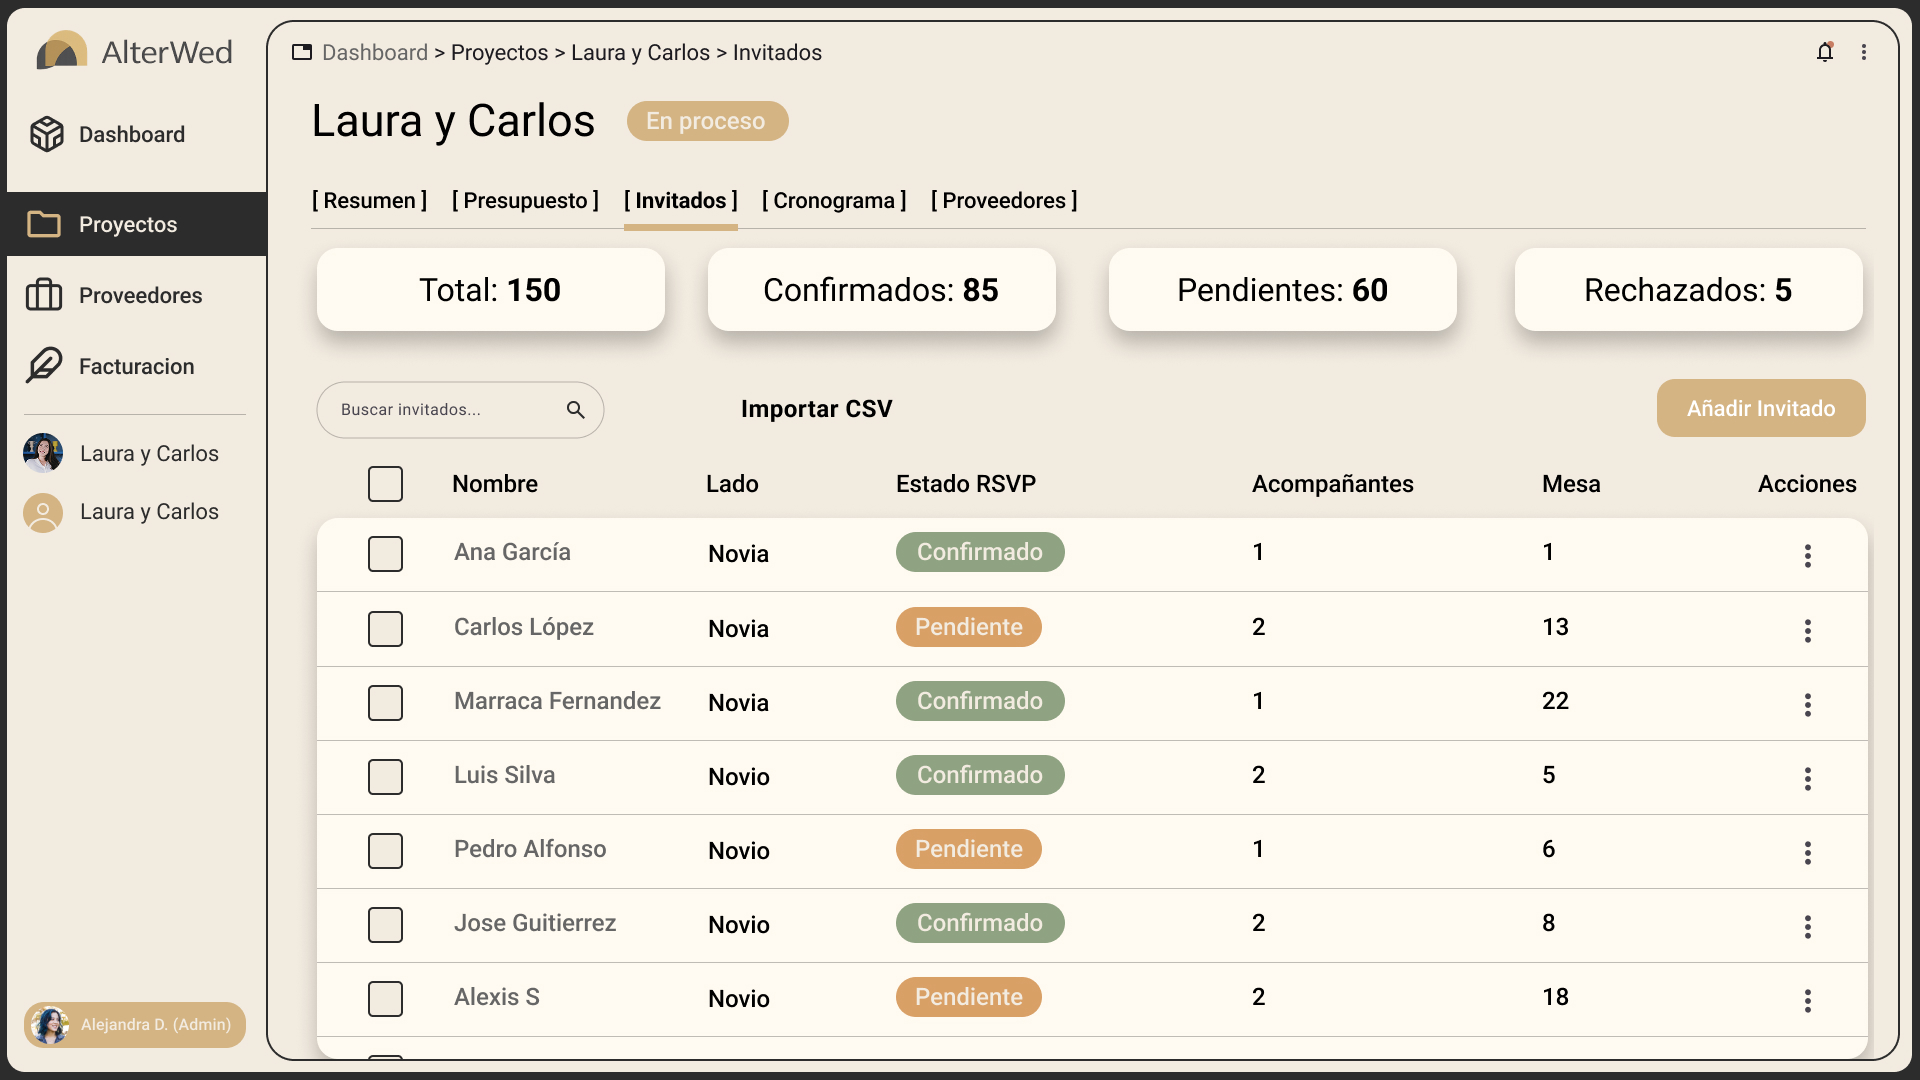Image resolution: width=1920 pixels, height=1080 pixels.
Task: Switch to the Presupuesto tab
Action: (525, 201)
